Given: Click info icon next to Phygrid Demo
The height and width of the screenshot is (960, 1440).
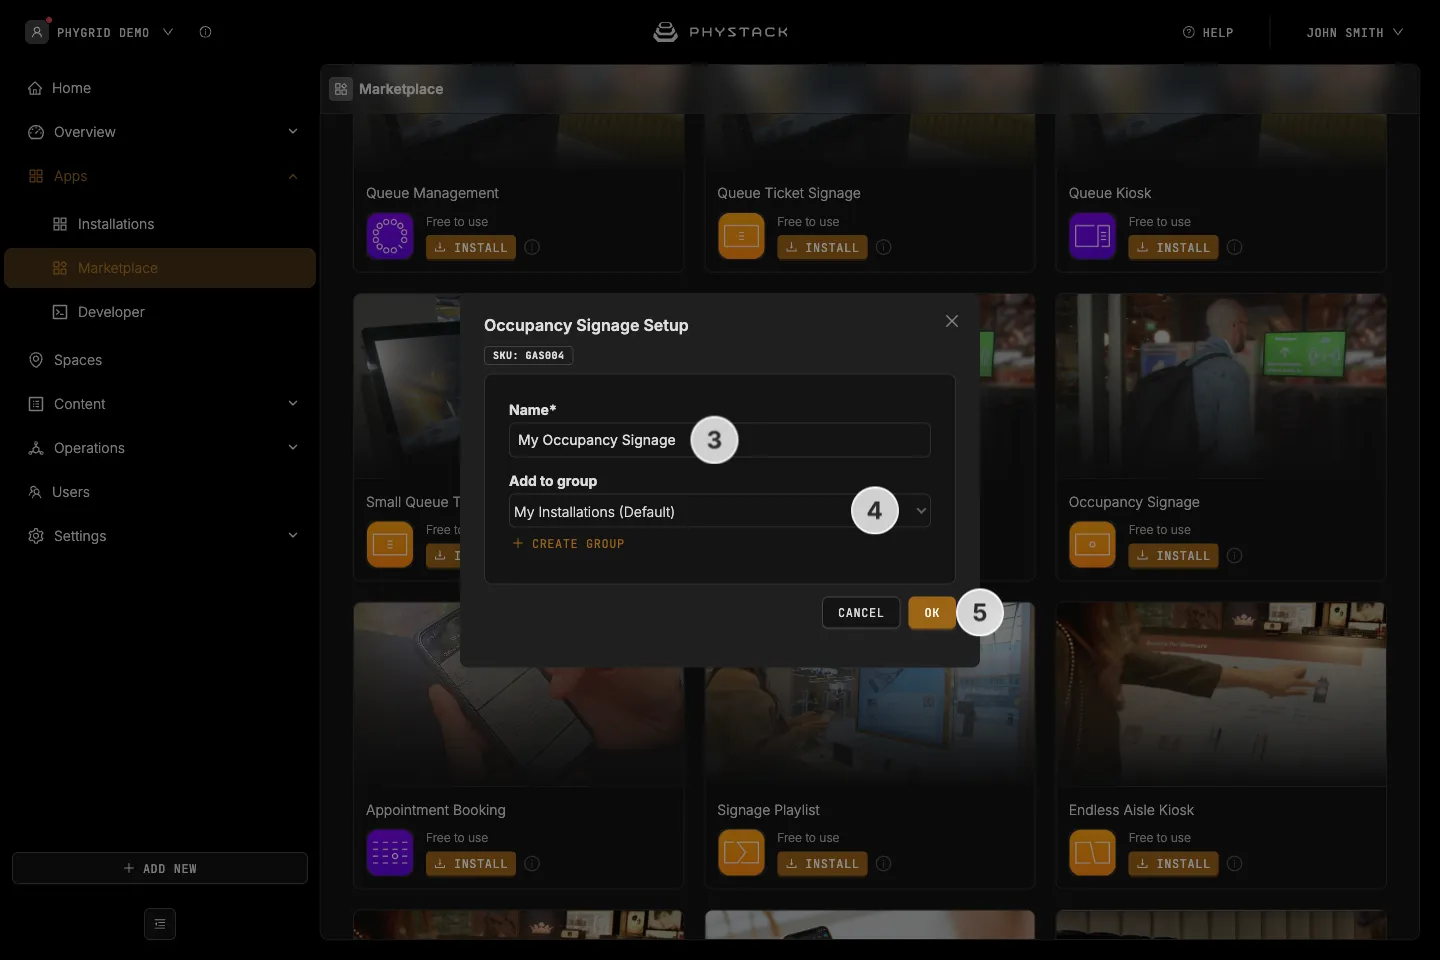Looking at the screenshot, I should pyautogui.click(x=205, y=32).
